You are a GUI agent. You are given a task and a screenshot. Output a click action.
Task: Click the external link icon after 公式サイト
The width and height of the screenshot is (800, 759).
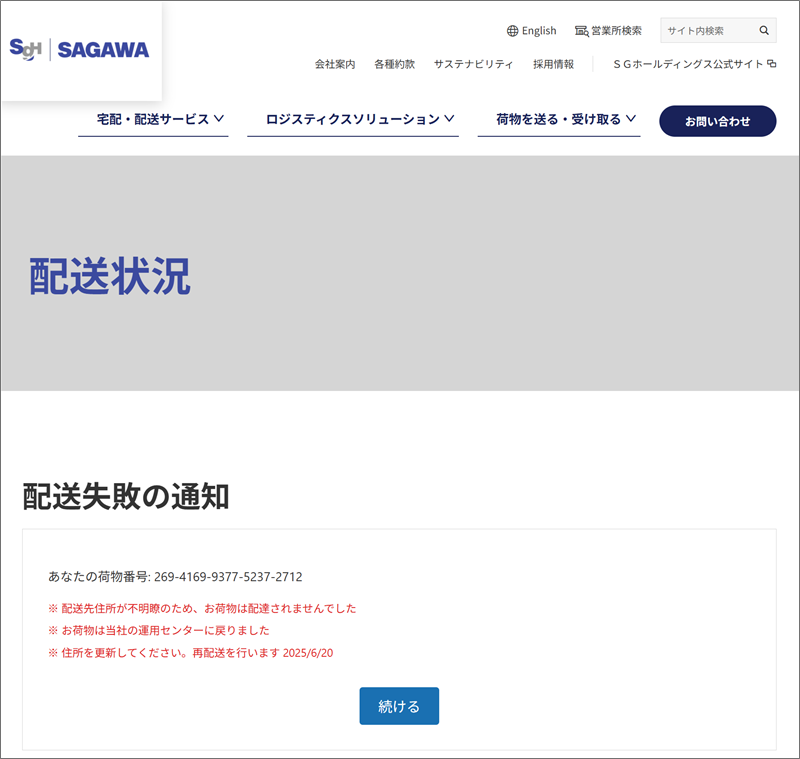coord(771,64)
